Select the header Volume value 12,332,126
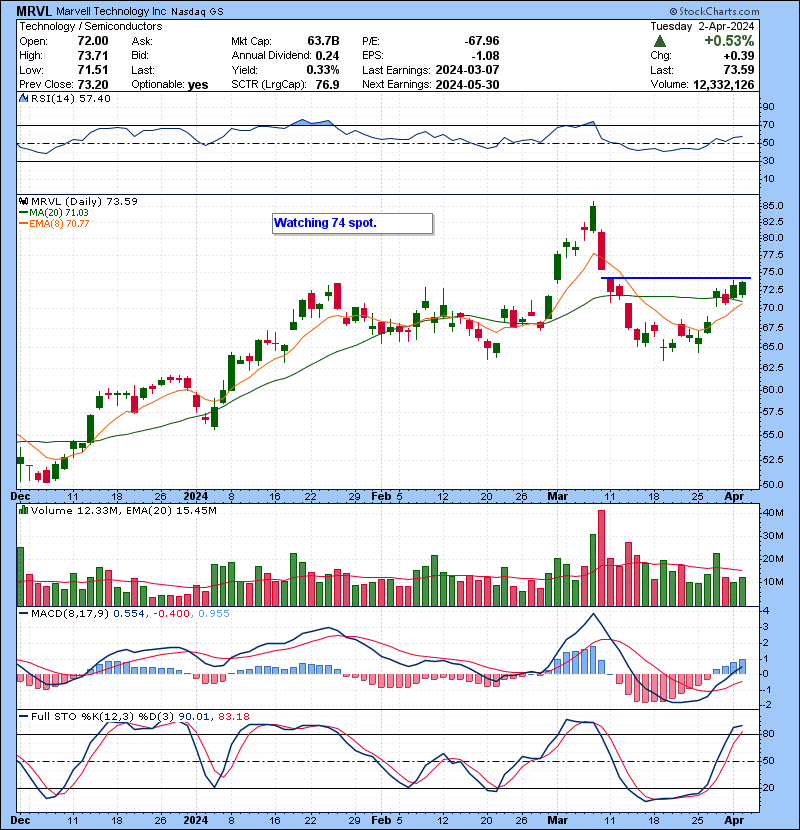This screenshot has width=800, height=830. (723, 85)
